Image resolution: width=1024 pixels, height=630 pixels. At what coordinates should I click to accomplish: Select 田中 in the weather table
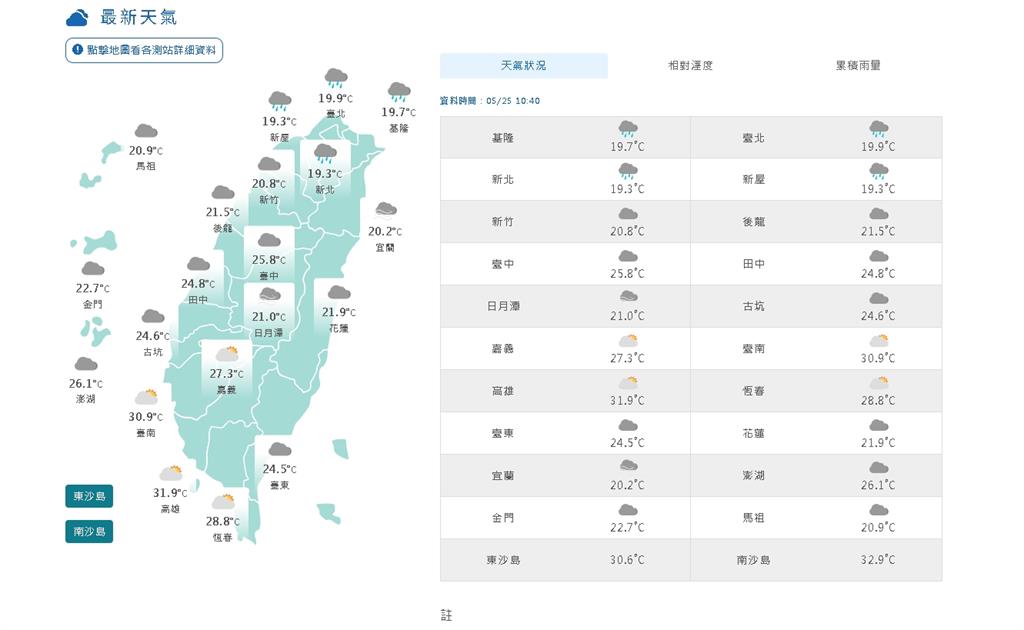point(753,264)
